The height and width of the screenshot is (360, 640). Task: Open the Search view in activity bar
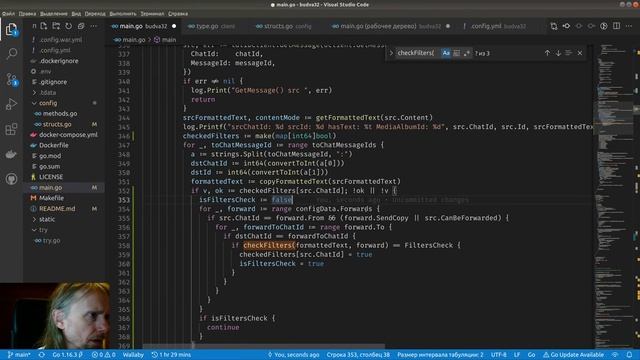click(11, 53)
